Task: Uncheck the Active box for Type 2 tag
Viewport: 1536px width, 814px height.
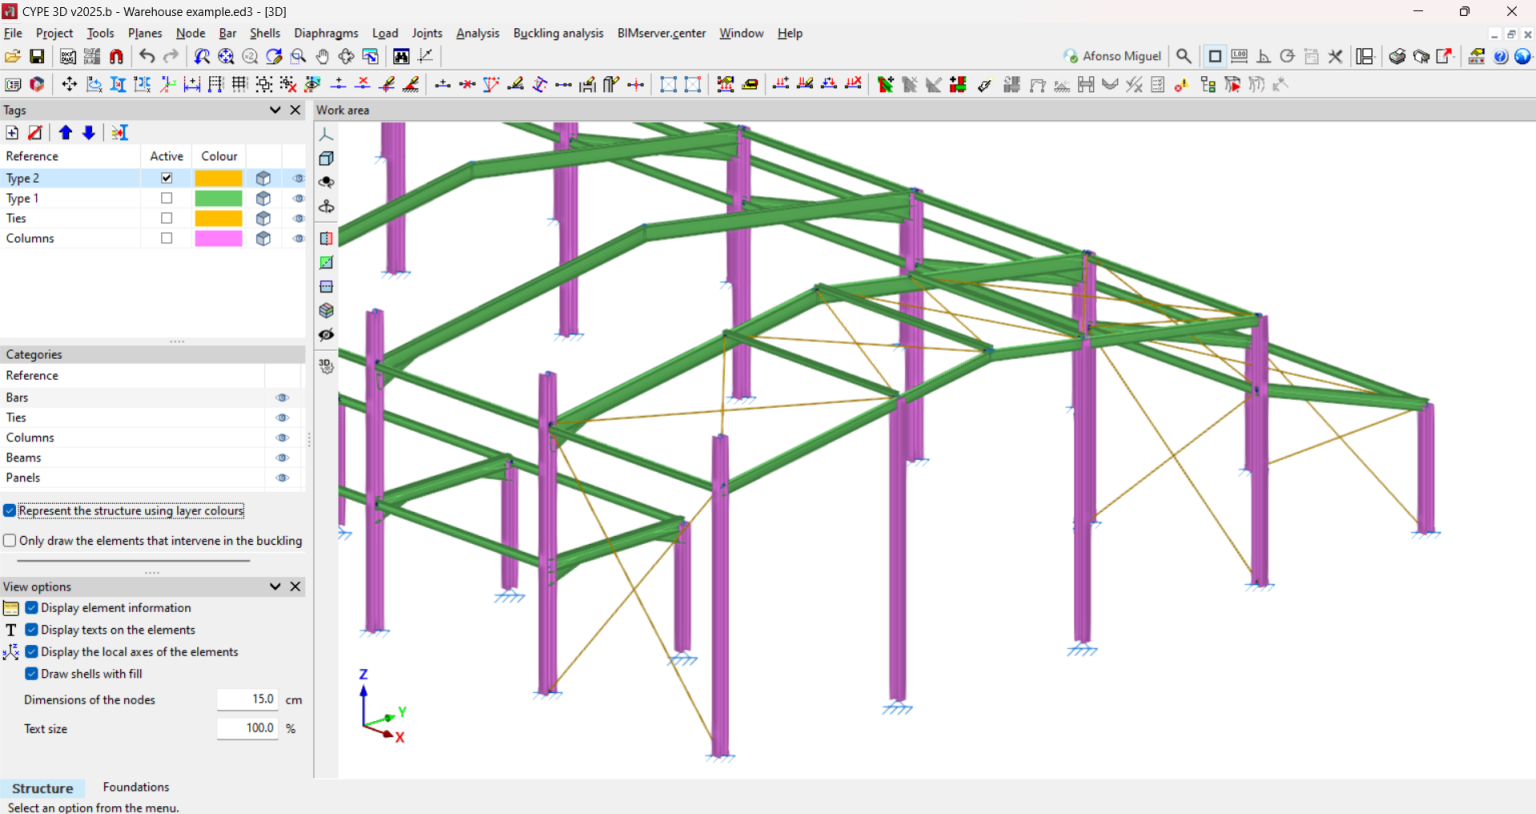Action: (166, 177)
